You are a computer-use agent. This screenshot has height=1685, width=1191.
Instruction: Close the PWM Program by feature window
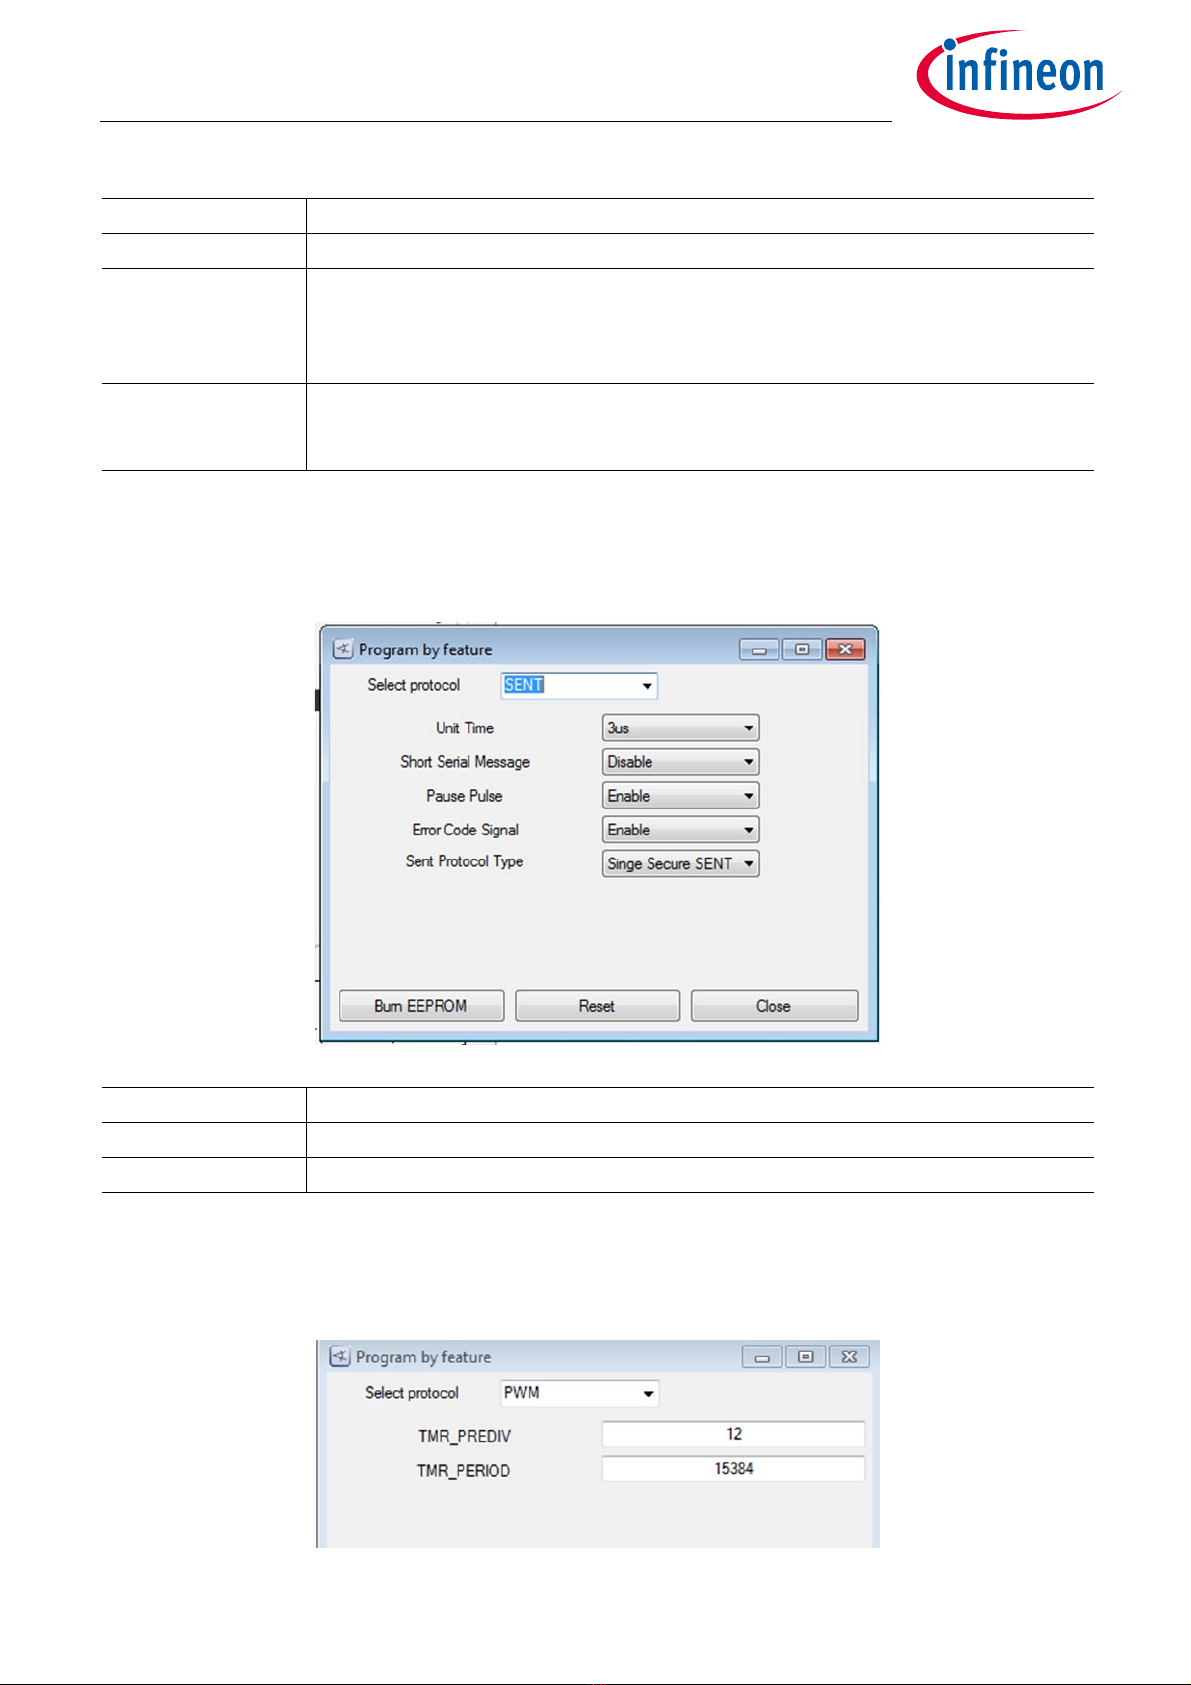coord(849,1357)
